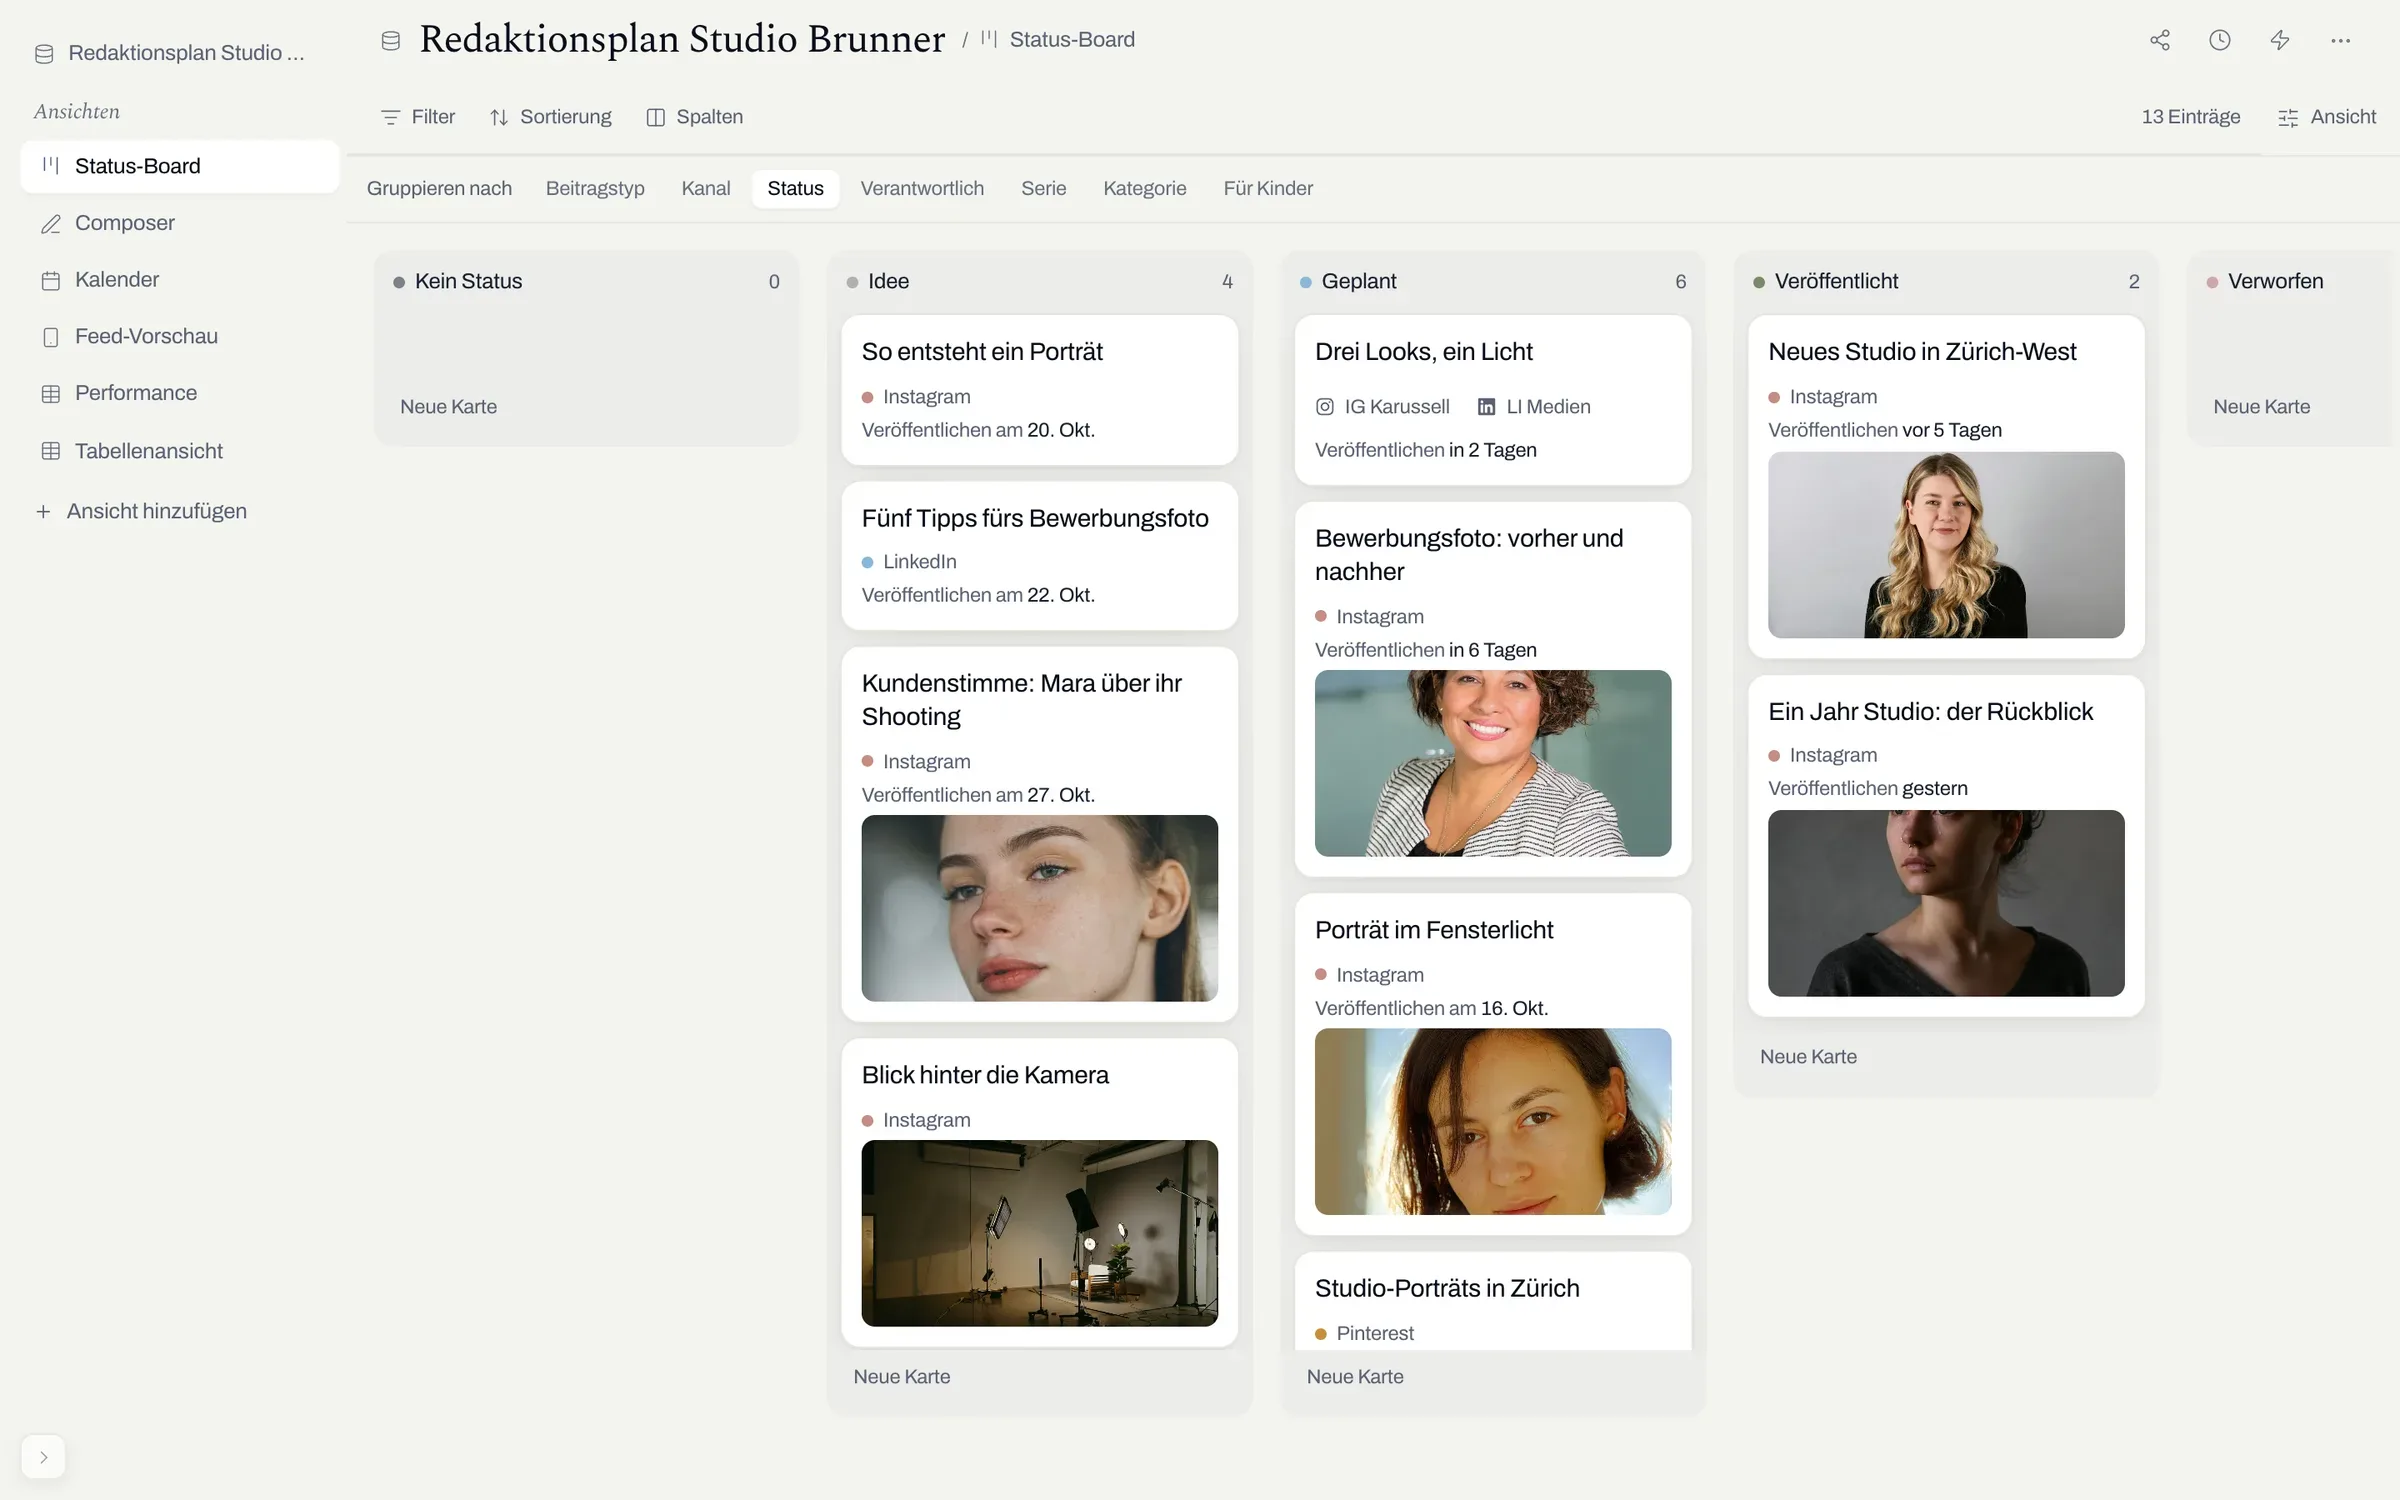Group the board by Kanal
Viewport: 2400px width, 1500px height.
(x=706, y=188)
